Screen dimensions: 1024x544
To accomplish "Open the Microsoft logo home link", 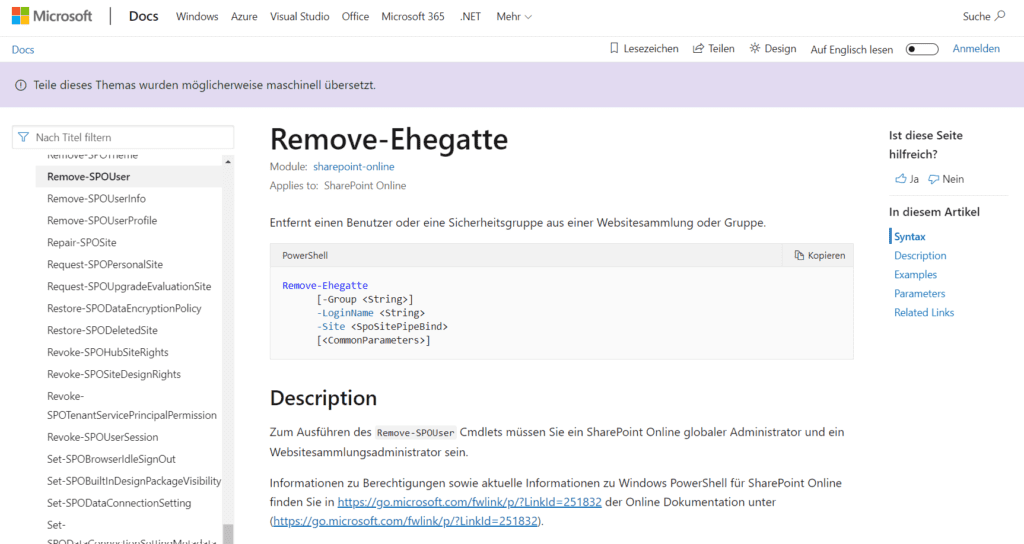I will (52, 16).
